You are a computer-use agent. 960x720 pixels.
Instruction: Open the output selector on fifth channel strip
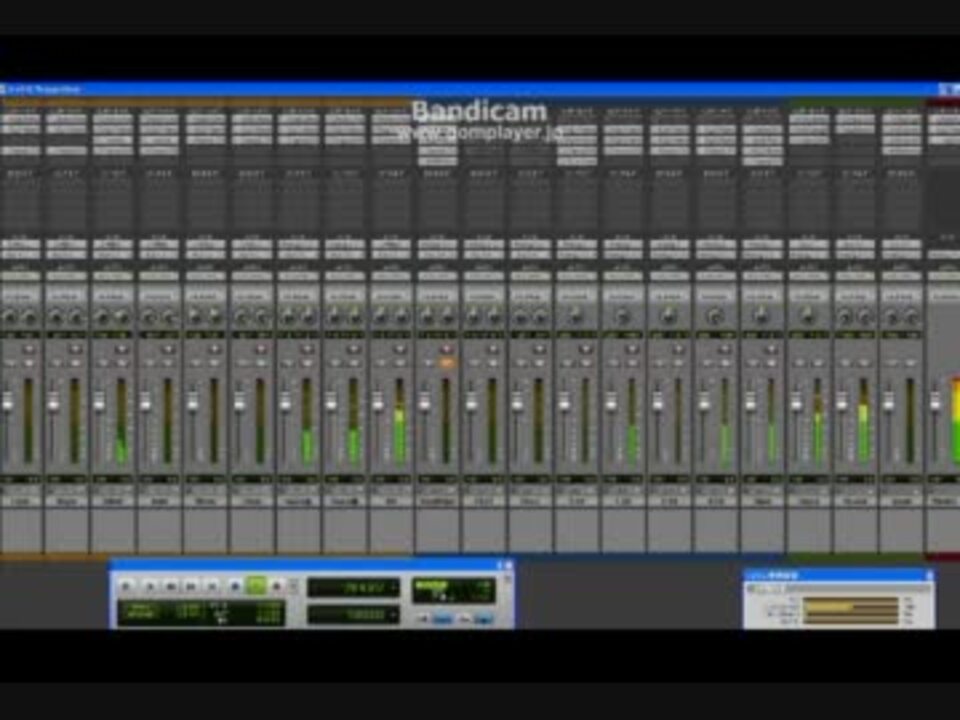(205, 253)
